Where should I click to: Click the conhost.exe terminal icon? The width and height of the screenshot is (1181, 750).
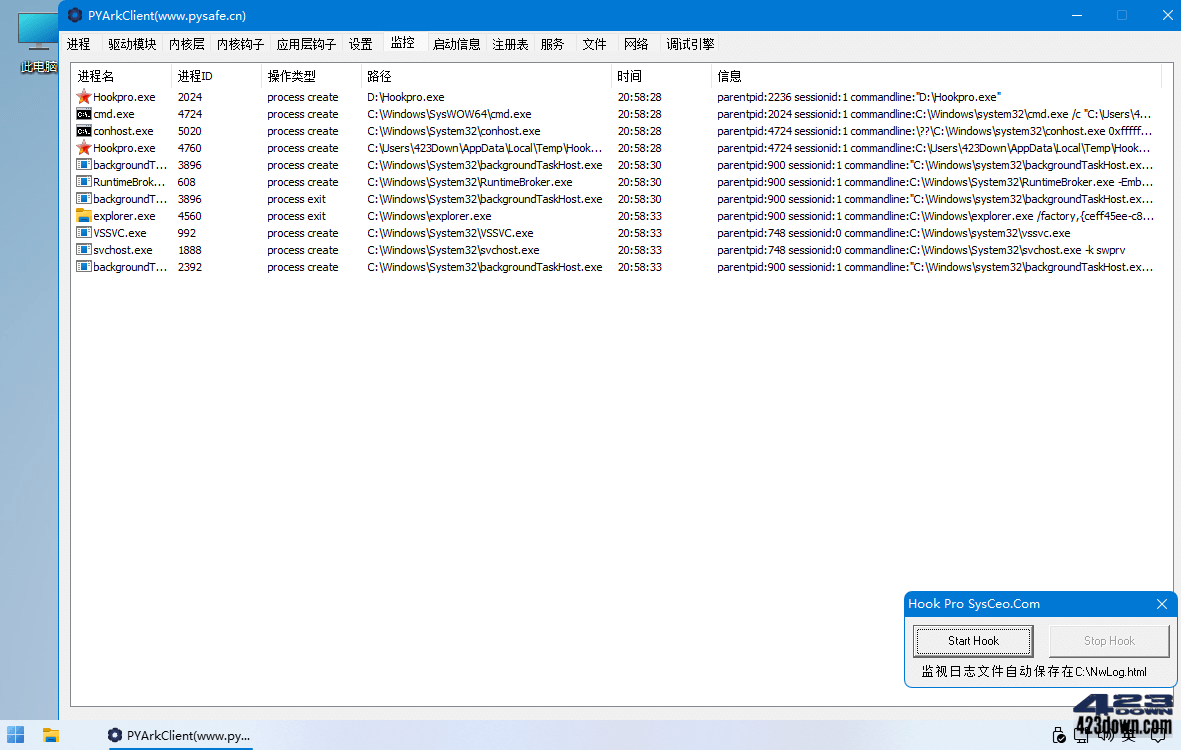point(84,131)
